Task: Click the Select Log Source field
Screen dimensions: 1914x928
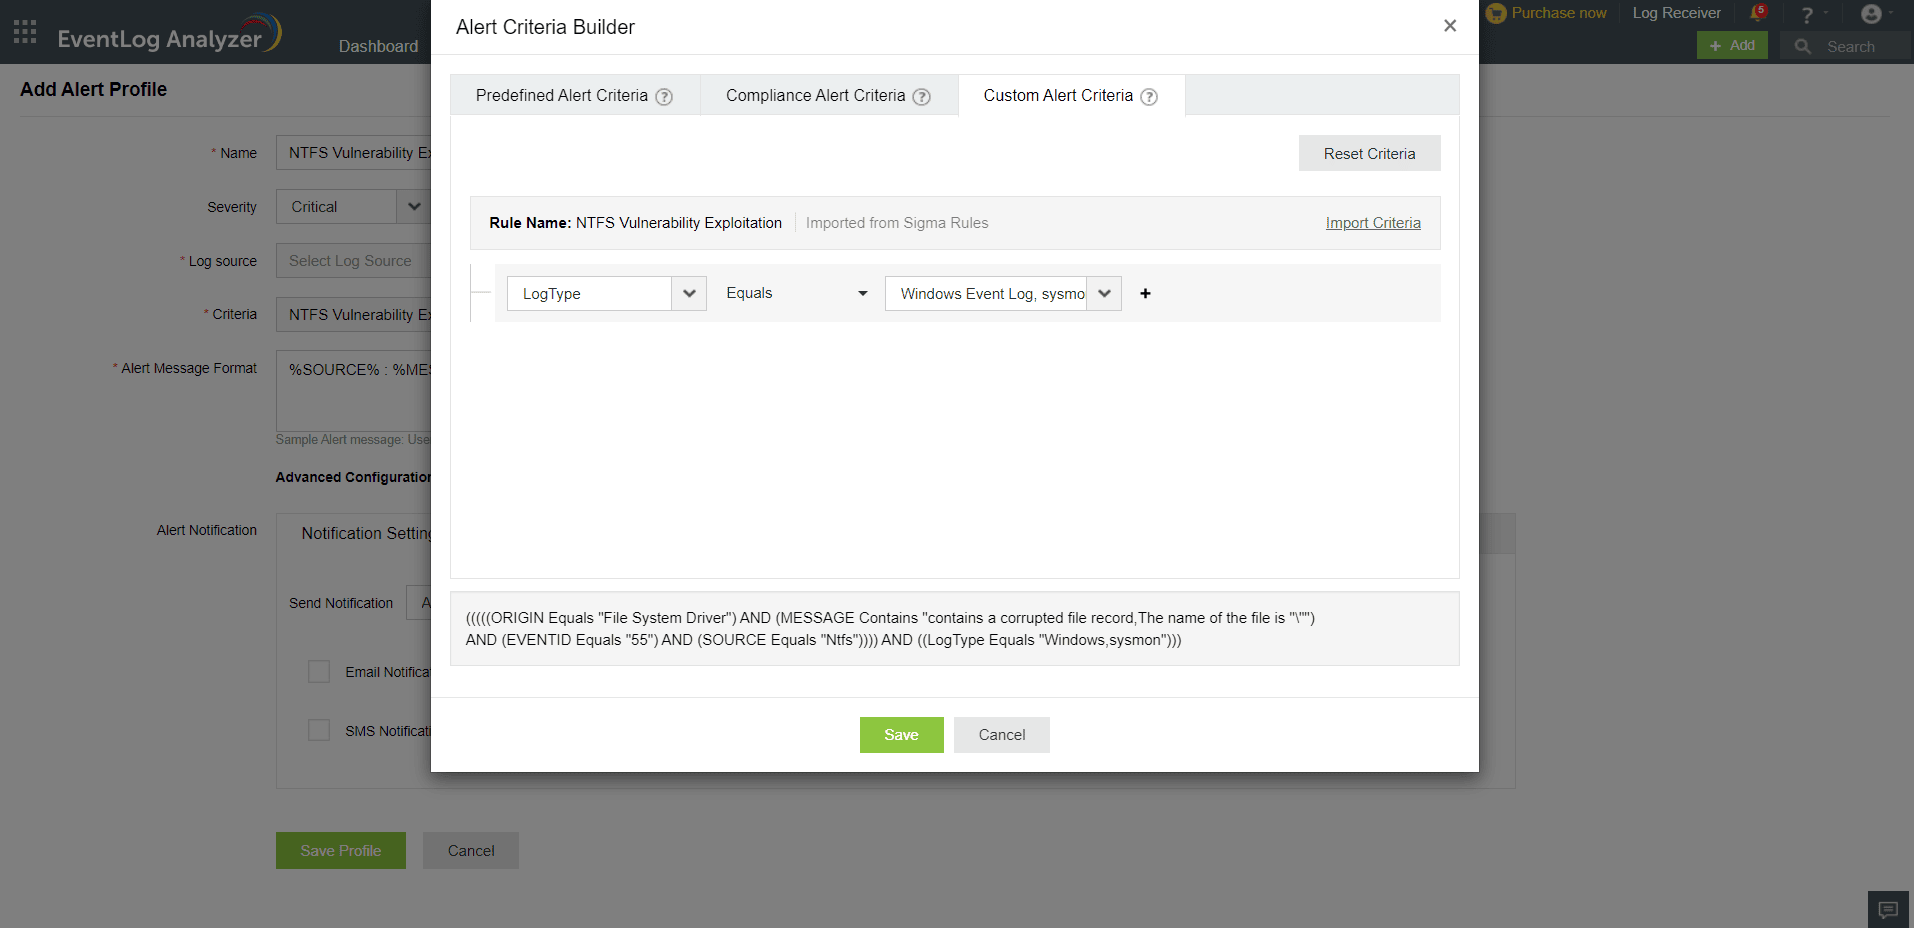Action: pos(353,261)
